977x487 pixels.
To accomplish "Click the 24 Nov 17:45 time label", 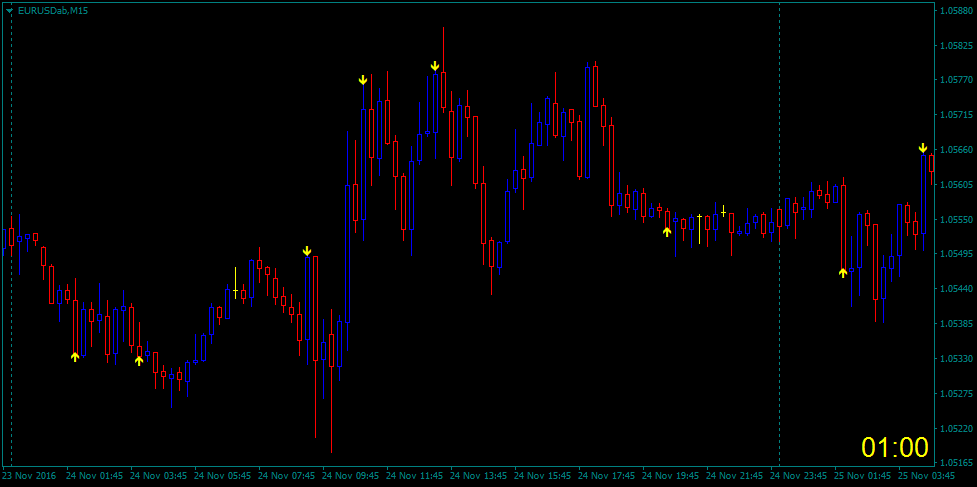I will [x=605, y=476].
